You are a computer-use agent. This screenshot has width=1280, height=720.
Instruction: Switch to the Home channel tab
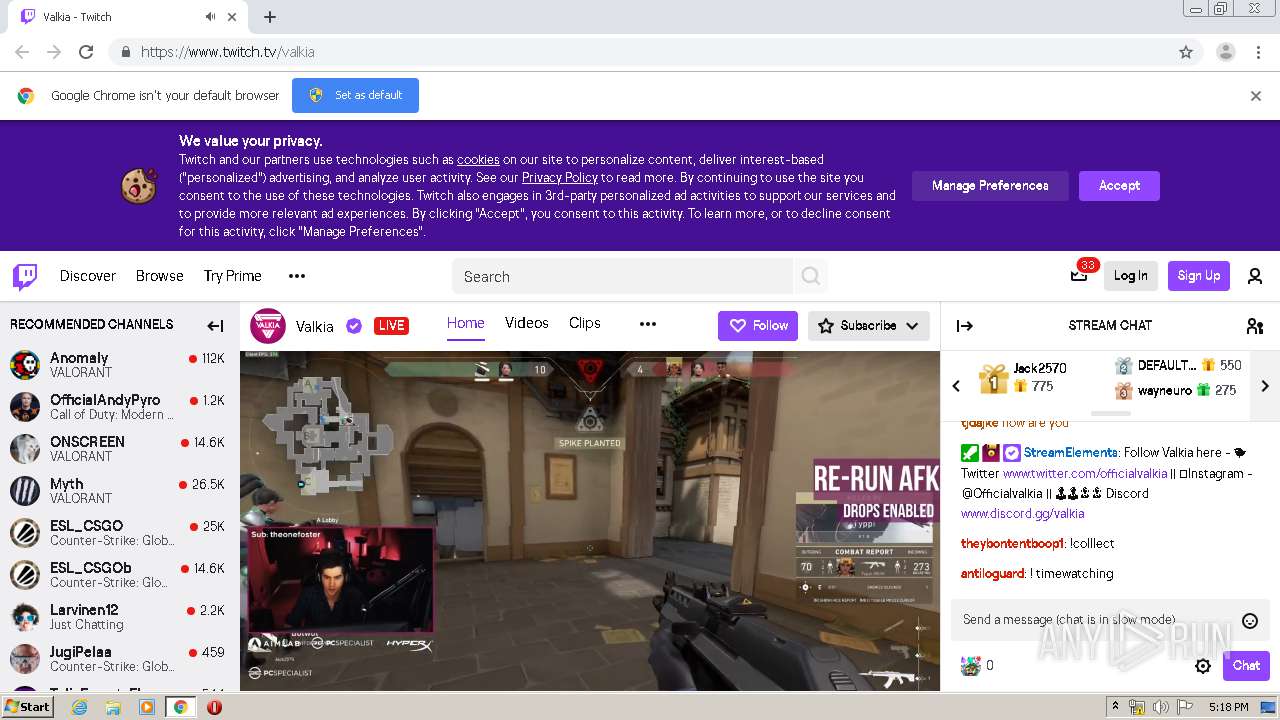pos(466,323)
